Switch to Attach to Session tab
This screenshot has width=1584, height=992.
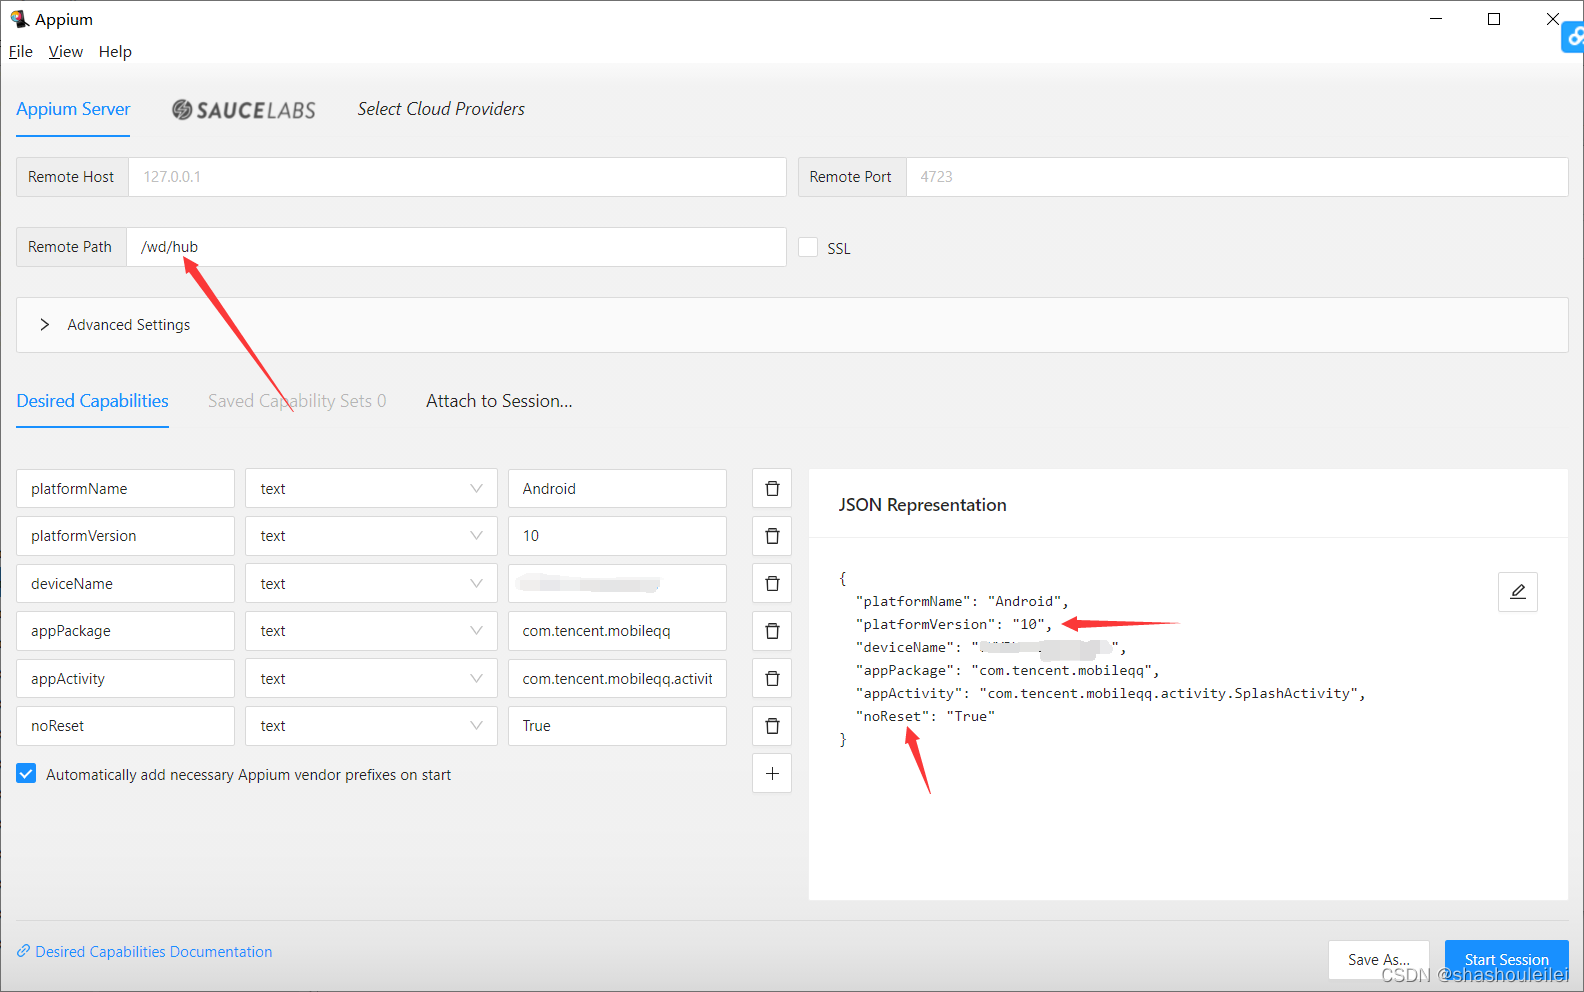tap(499, 401)
